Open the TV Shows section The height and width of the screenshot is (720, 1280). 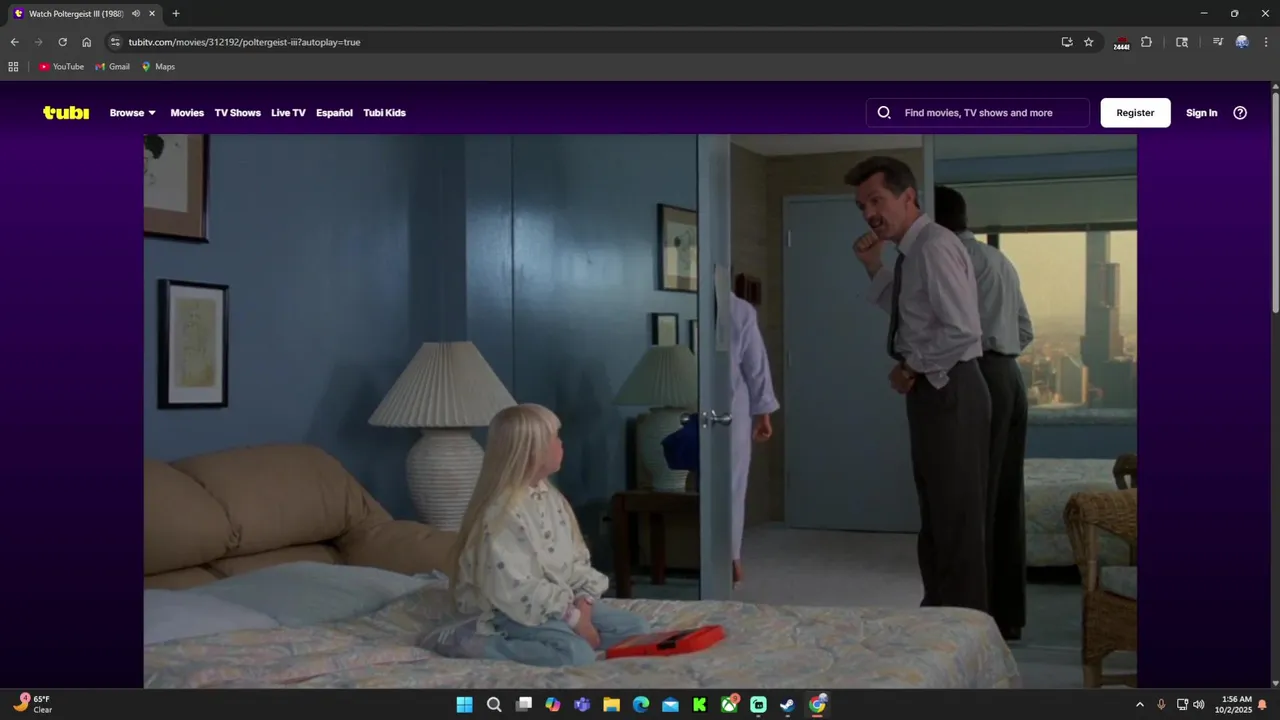click(x=237, y=113)
